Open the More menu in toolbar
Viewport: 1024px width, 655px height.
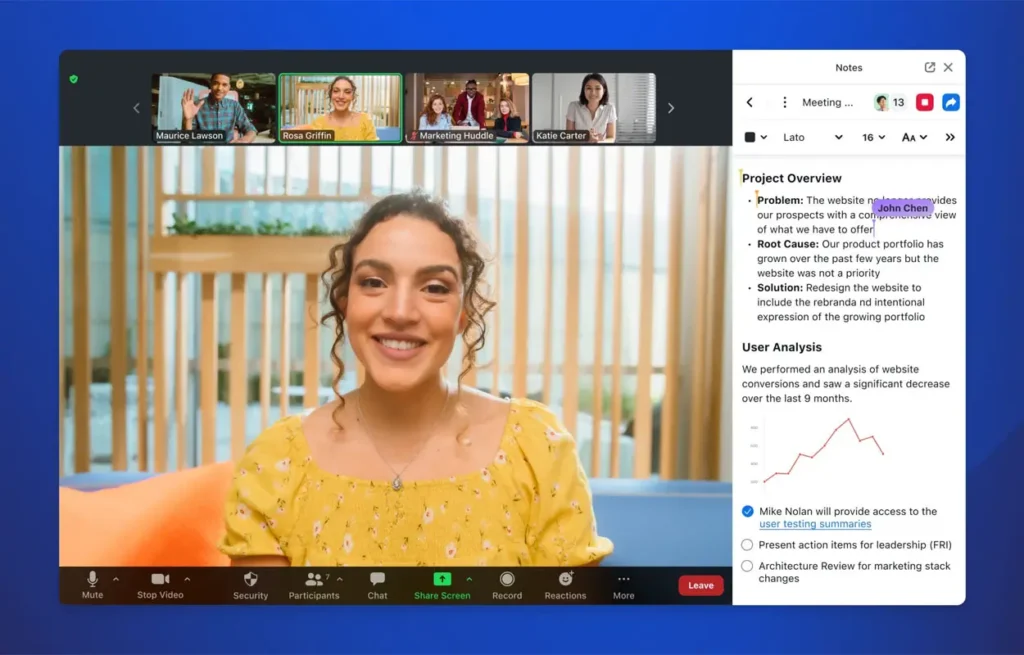[x=623, y=584]
